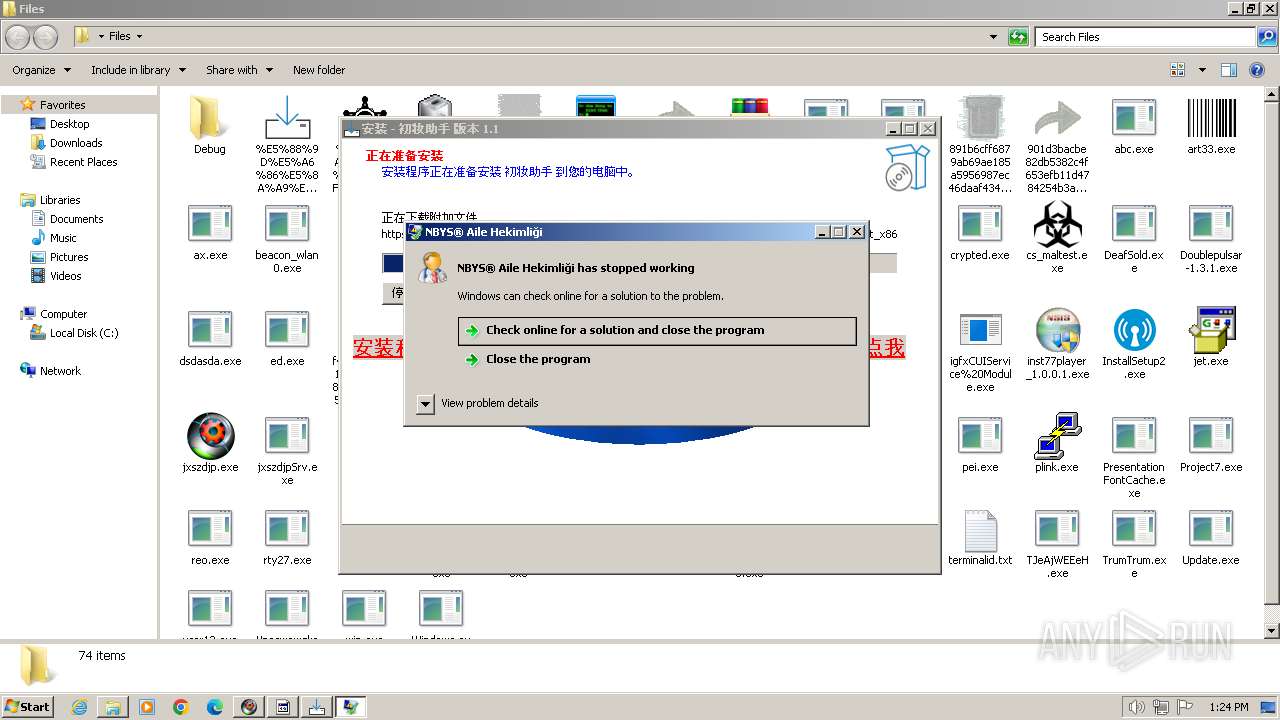This screenshot has height=720, width=1280.
Task: Select jxszdjp.exe round icon
Action: pos(210,436)
